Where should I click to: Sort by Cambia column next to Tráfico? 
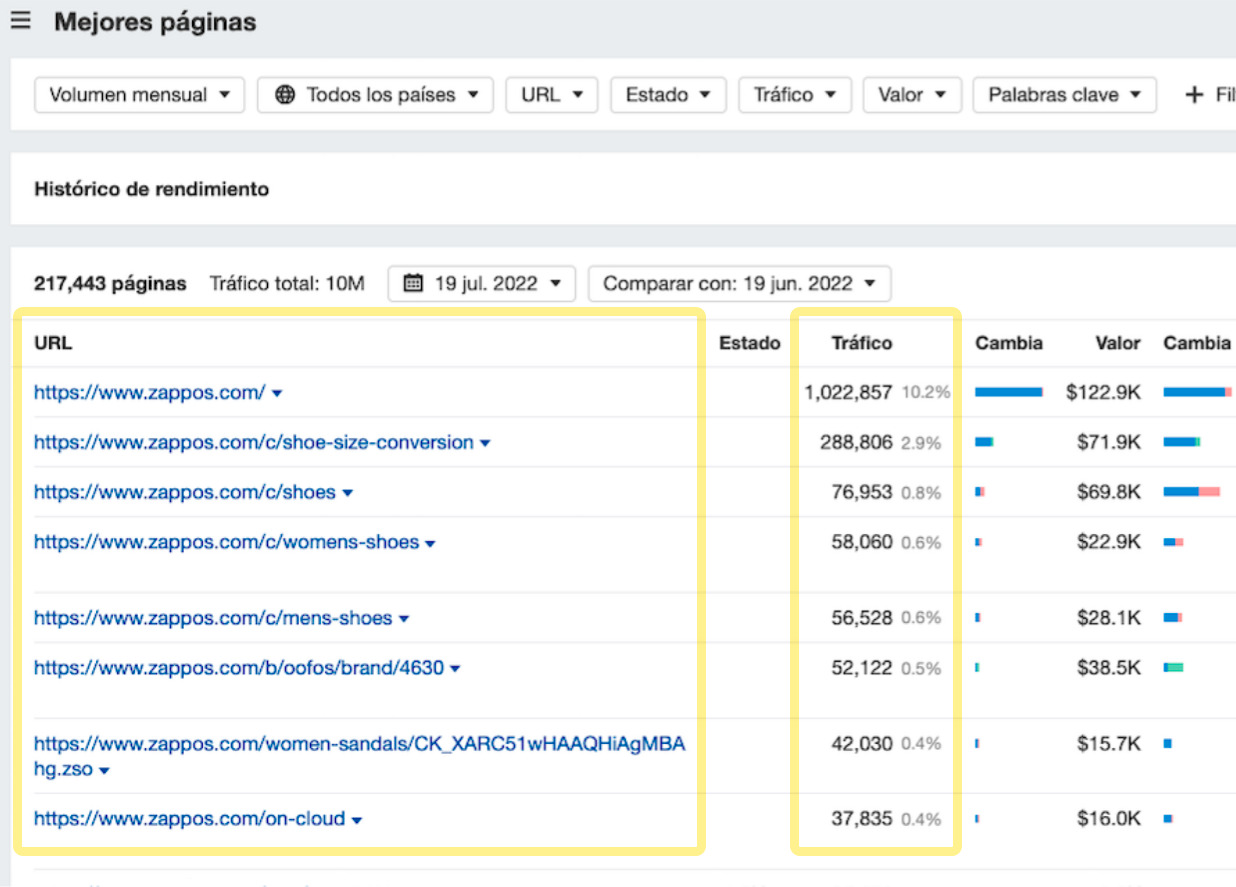pos(1009,343)
